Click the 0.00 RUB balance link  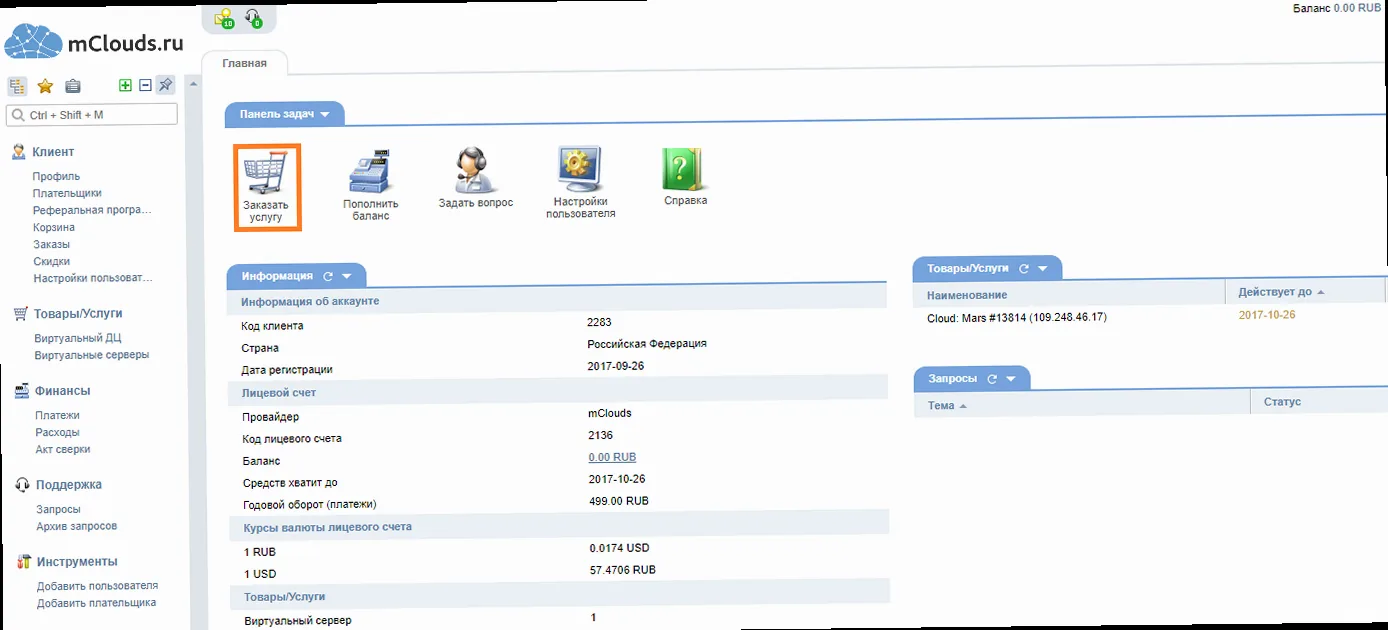coord(610,457)
